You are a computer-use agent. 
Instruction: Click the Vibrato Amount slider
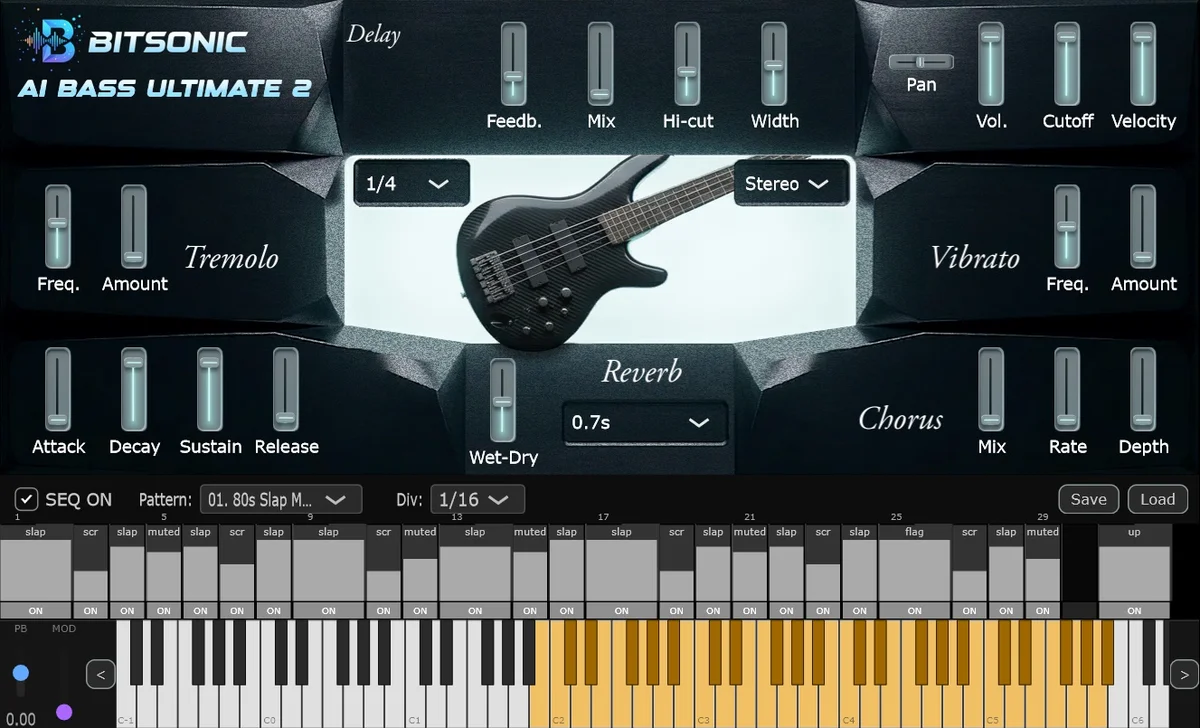coord(1143,227)
